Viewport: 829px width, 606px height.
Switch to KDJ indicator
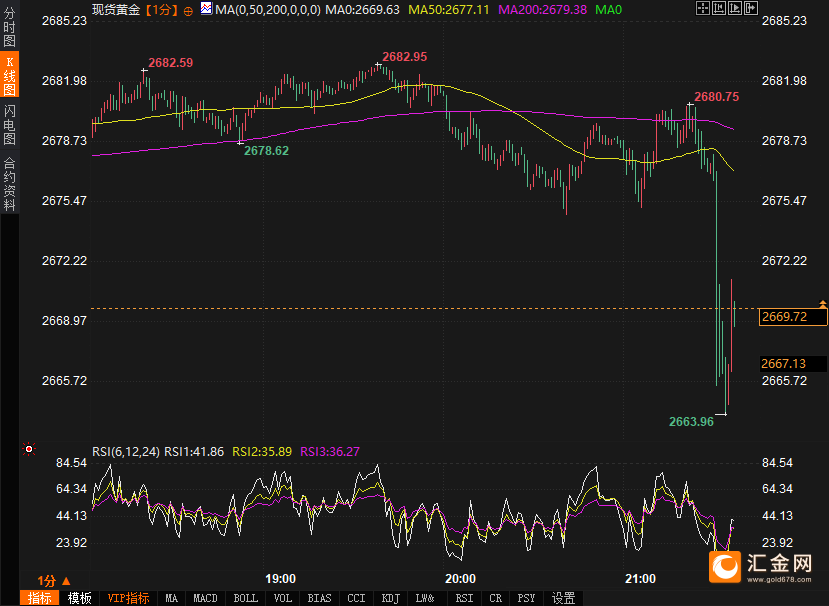[388, 598]
